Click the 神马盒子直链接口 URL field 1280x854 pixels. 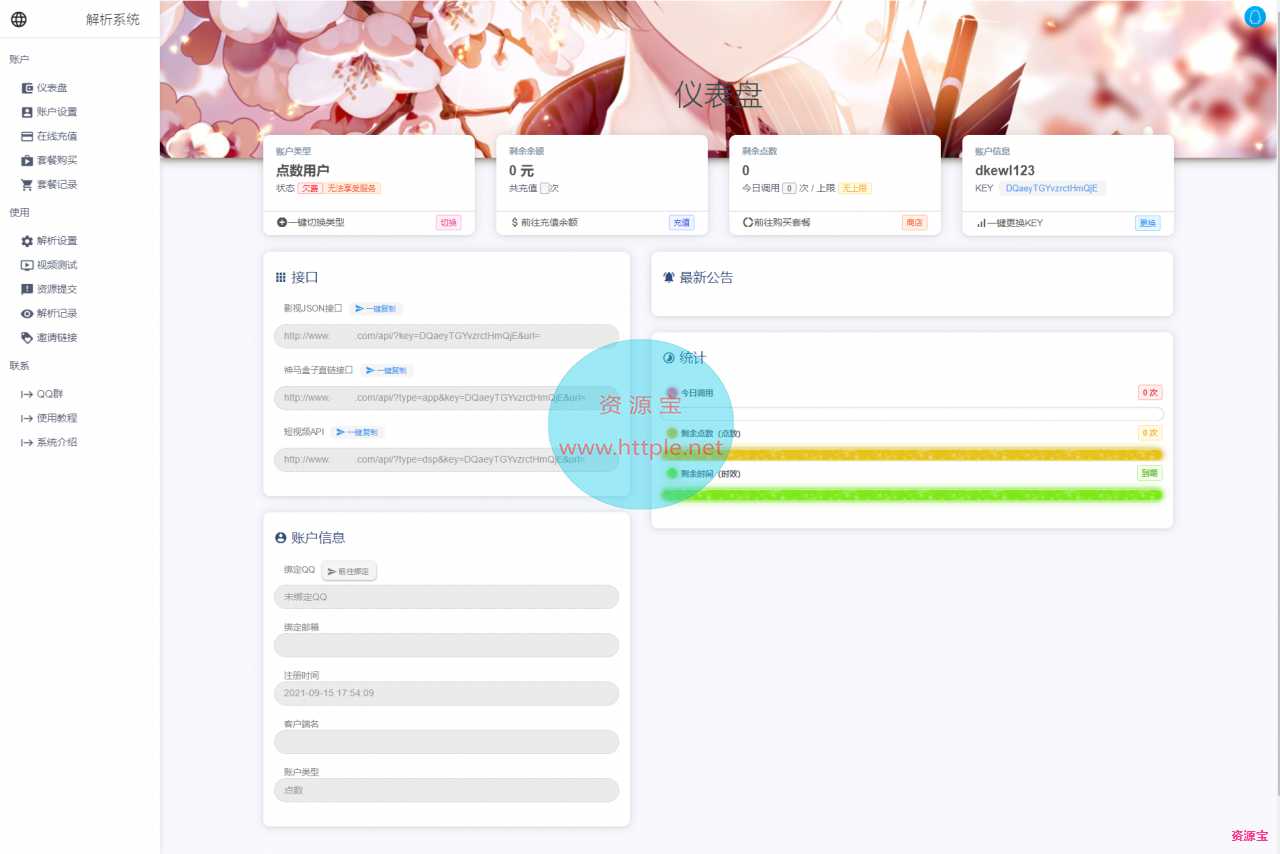446,398
